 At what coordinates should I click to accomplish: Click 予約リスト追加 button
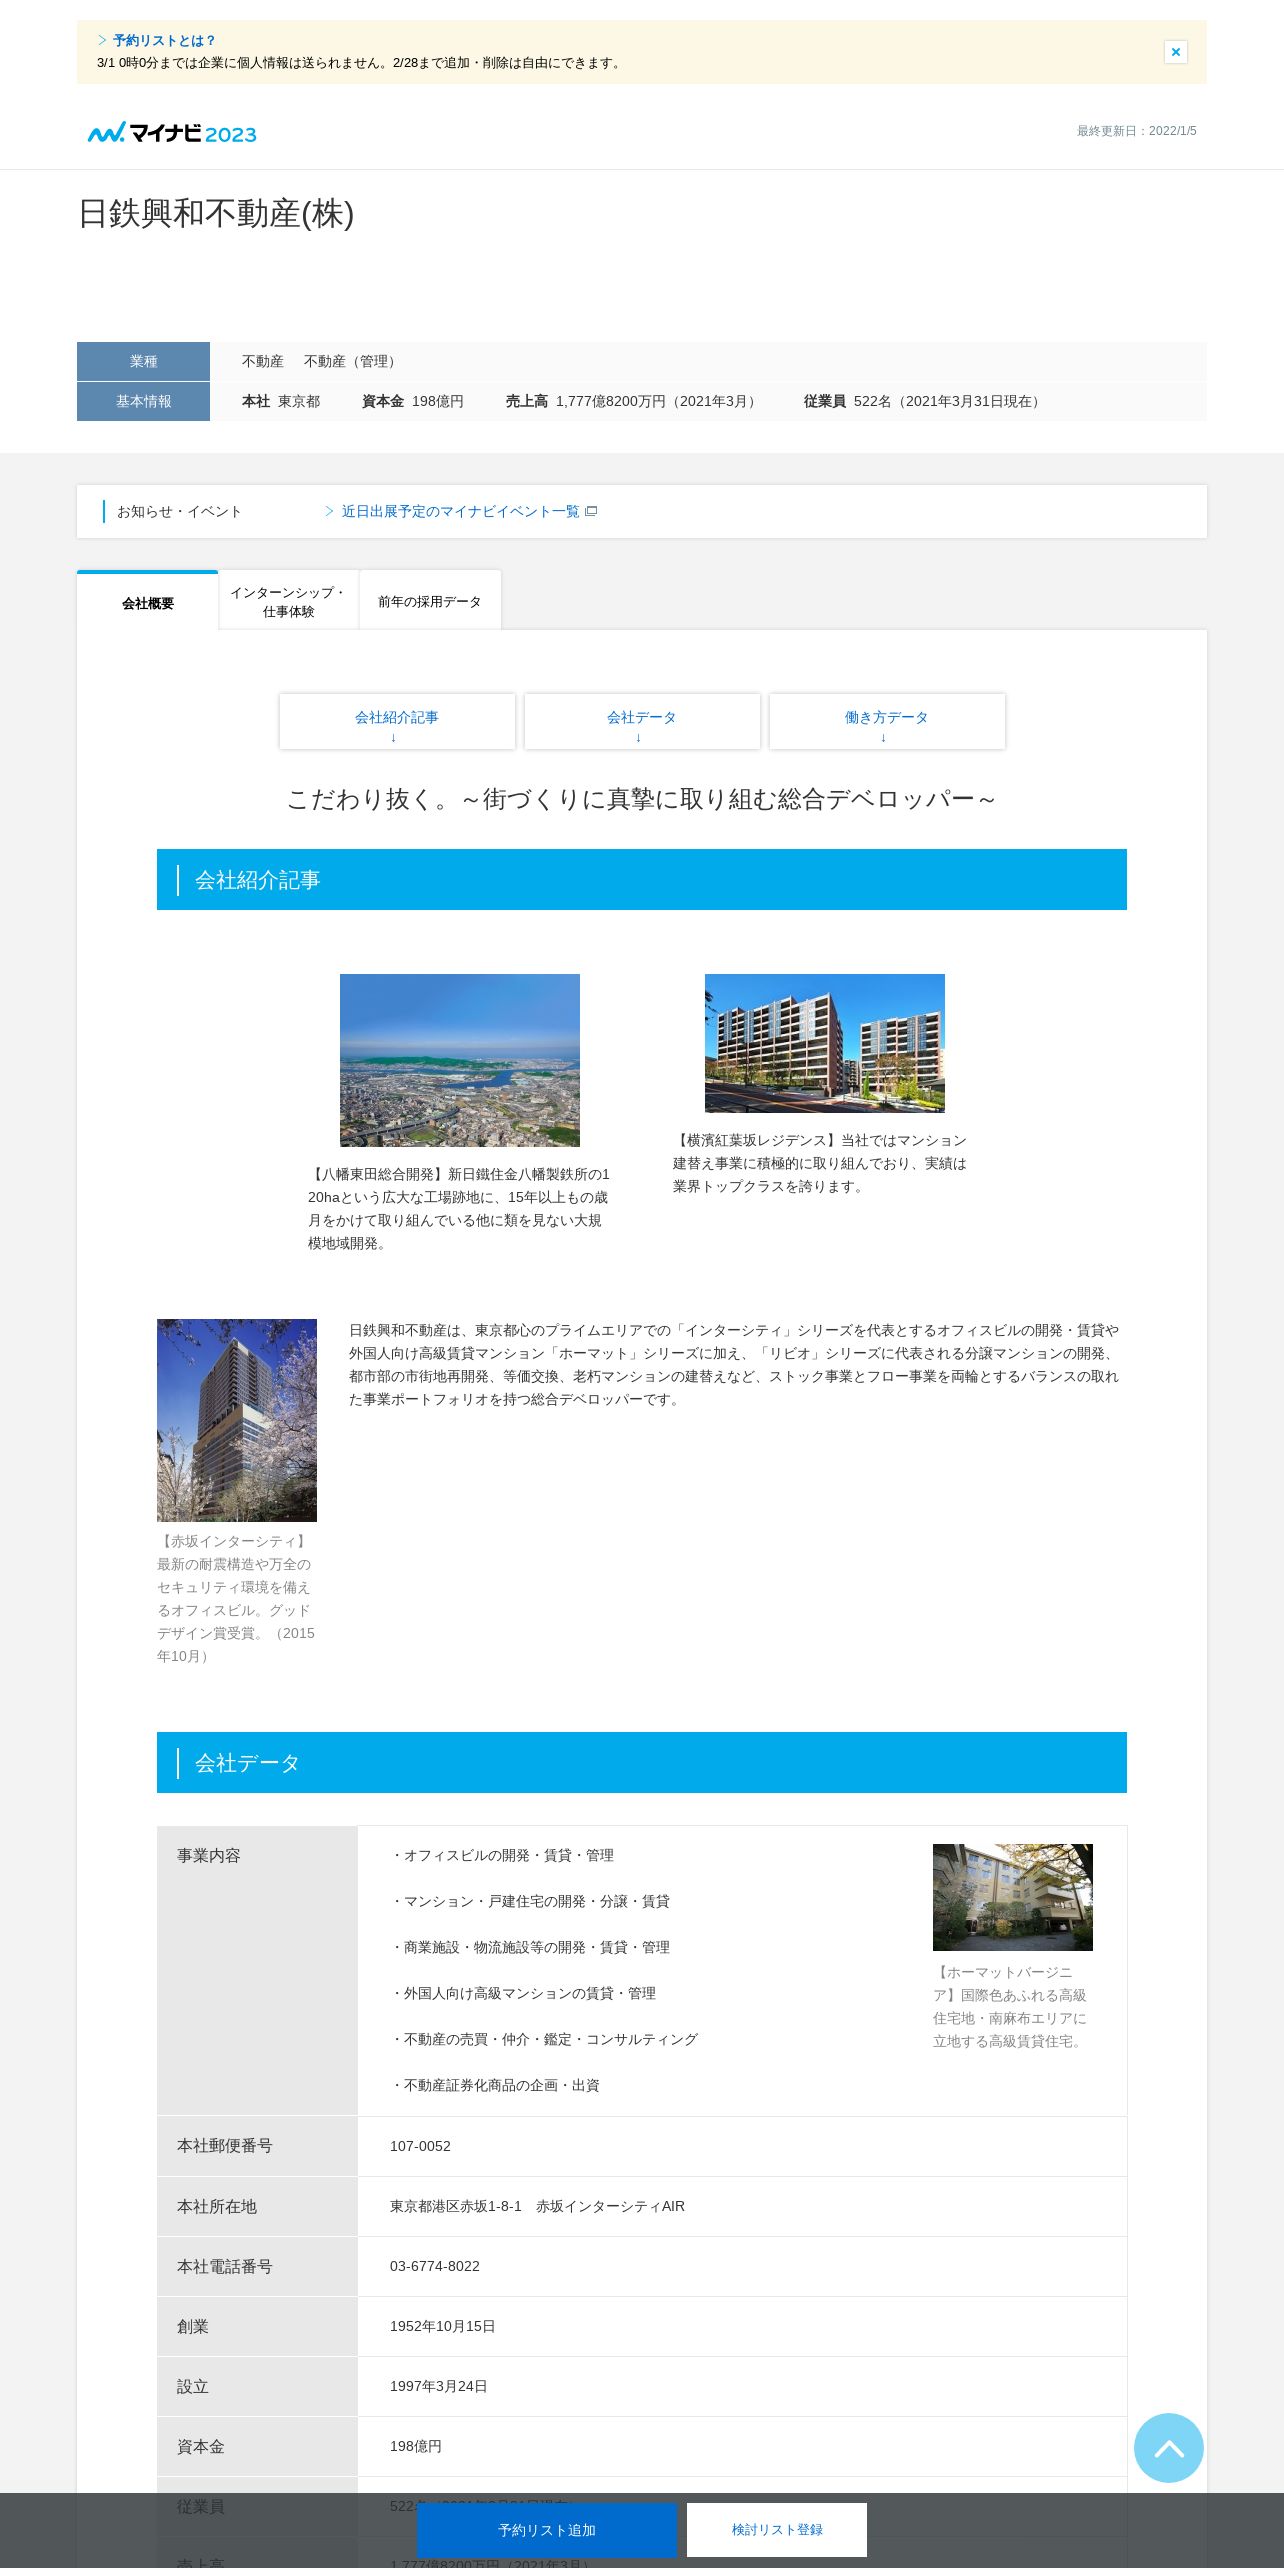(547, 2530)
